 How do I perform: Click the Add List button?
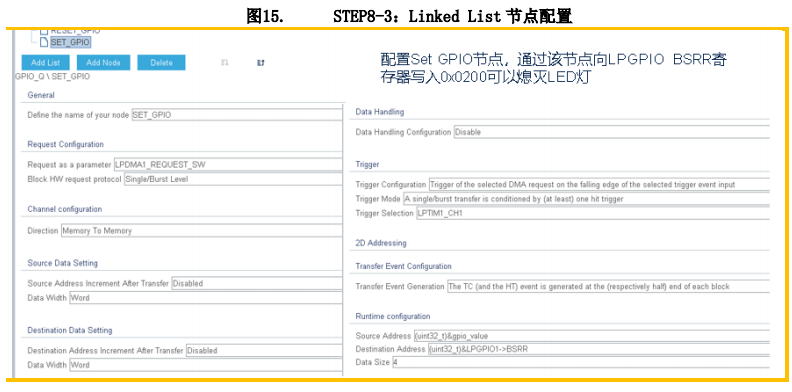(x=45, y=63)
